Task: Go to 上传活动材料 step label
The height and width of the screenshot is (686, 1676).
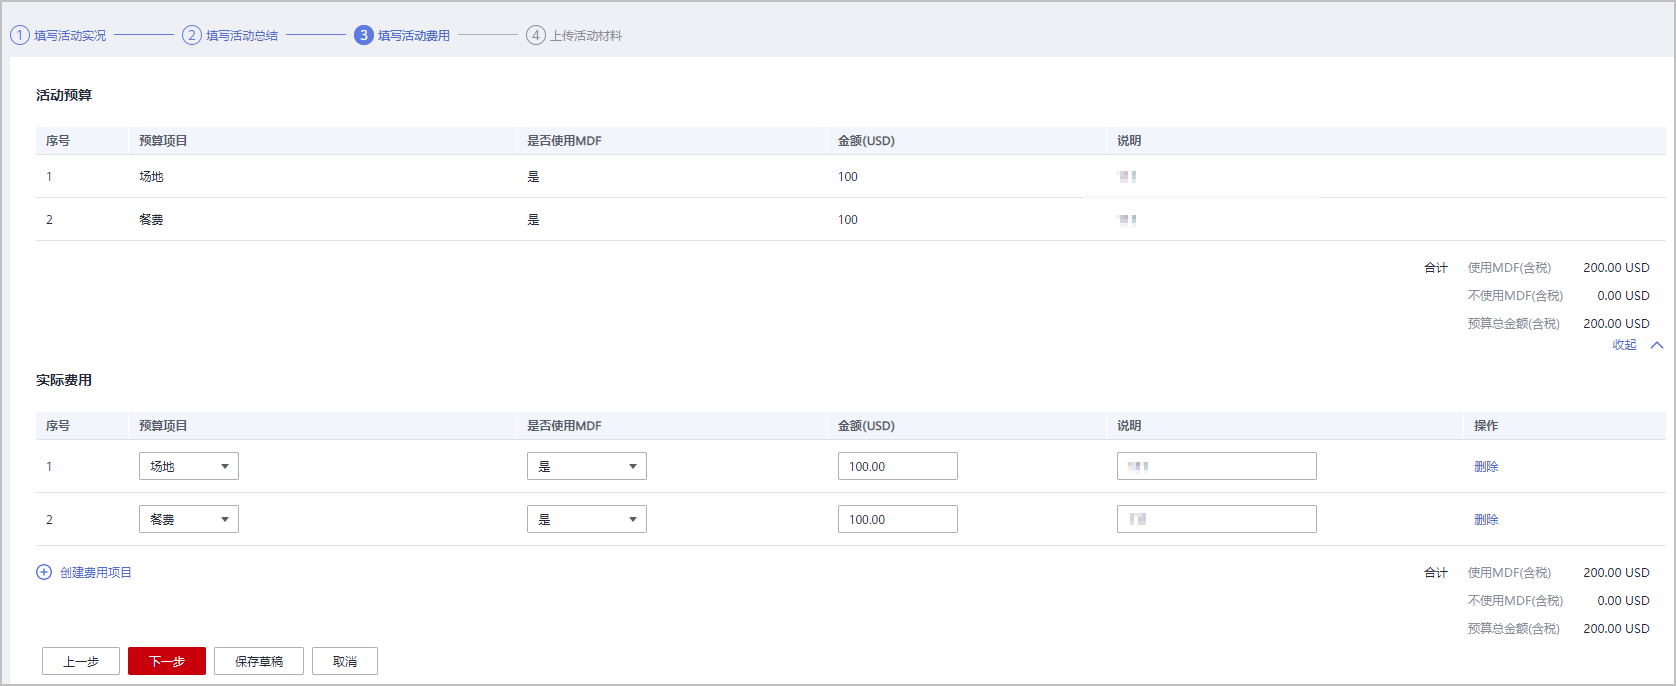Action: click(x=586, y=36)
